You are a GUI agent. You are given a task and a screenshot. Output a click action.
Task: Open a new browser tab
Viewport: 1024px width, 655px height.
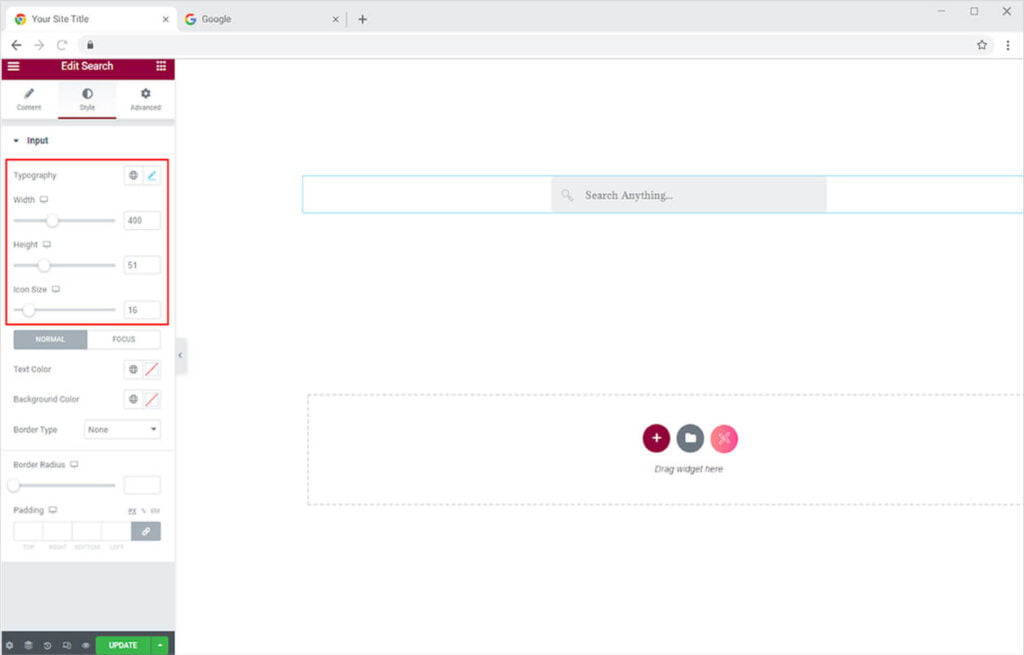(362, 19)
